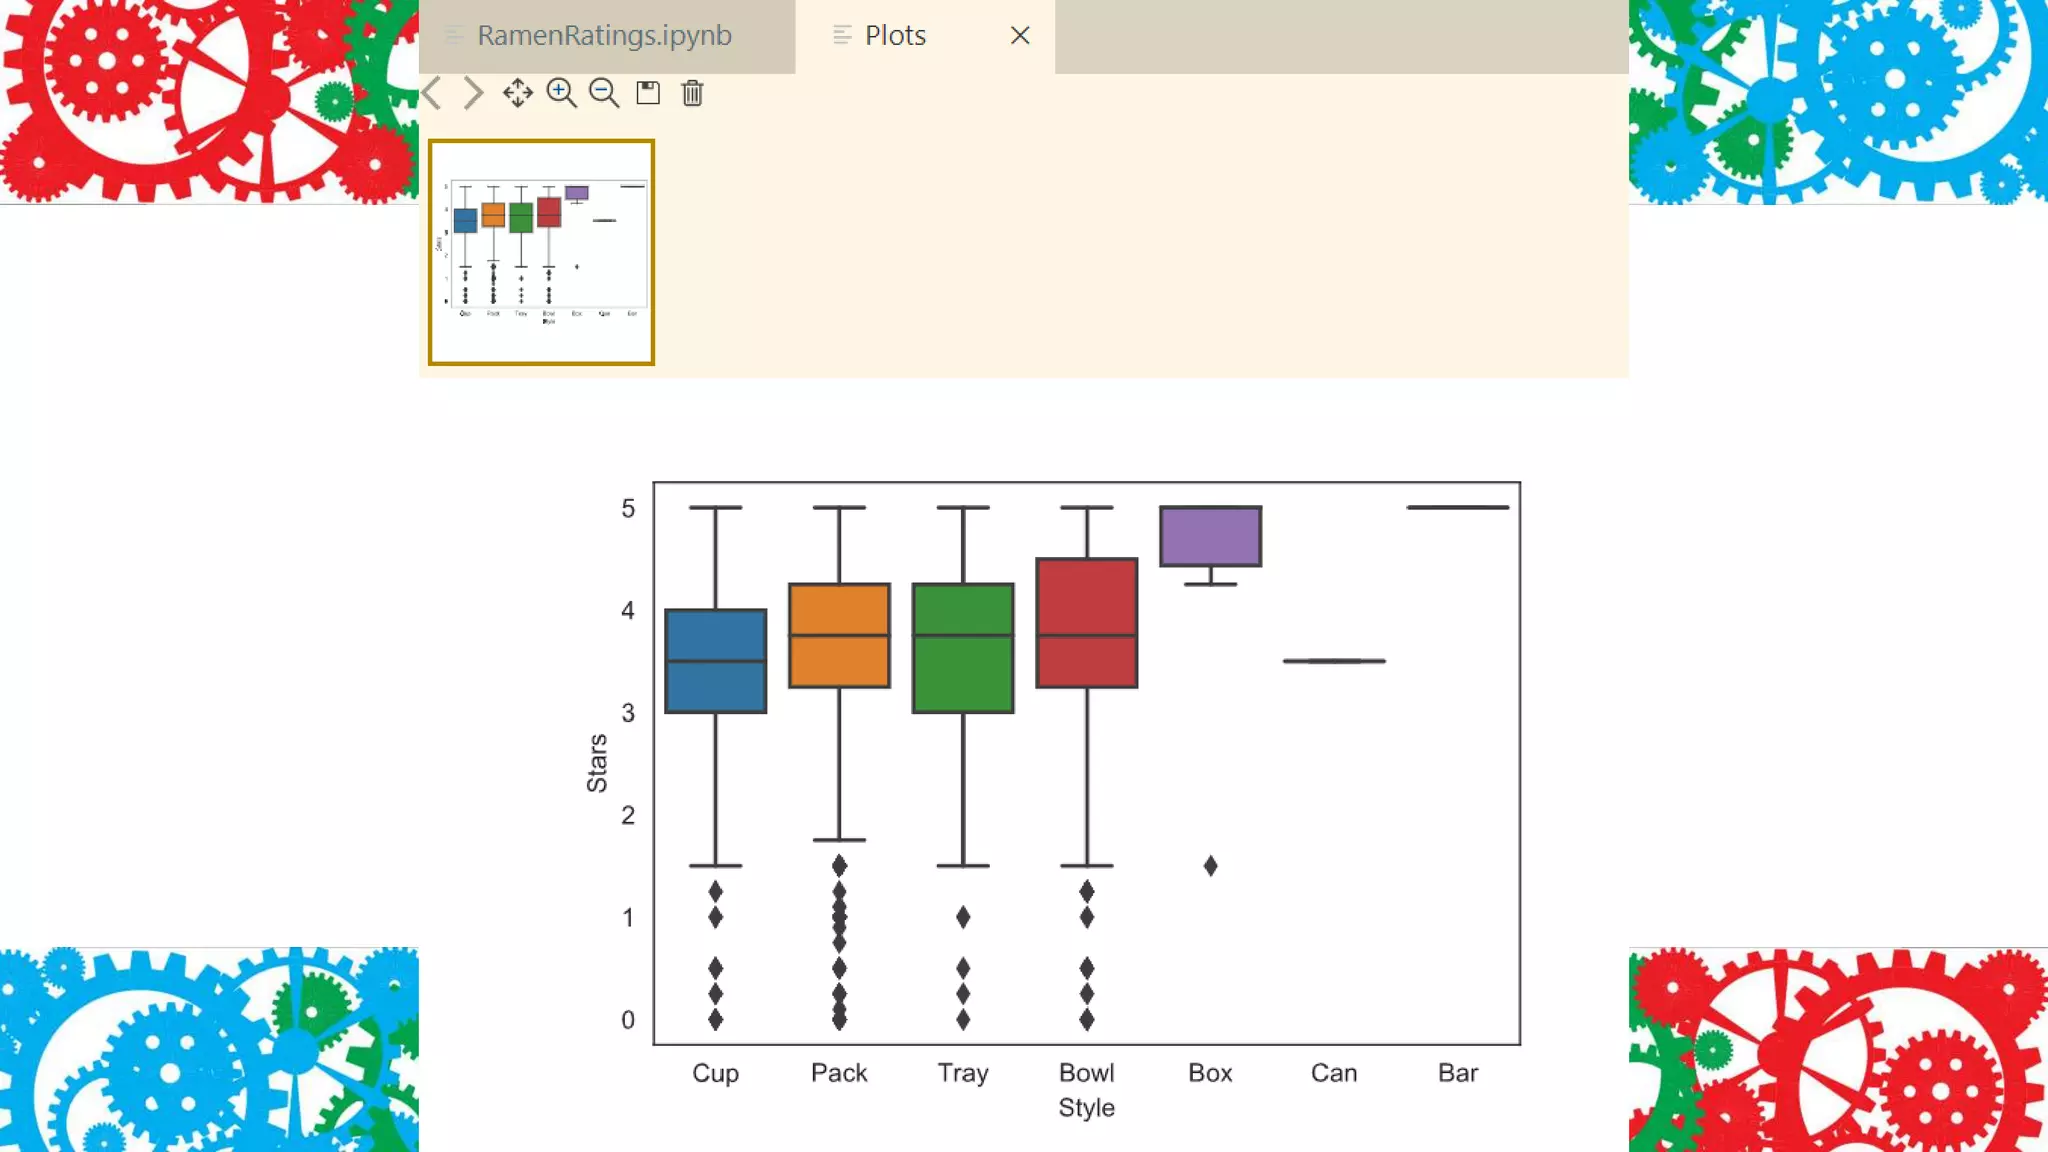Click the 'Can' axis category label
This screenshot has height=1152, width=2048.
click(1334, 1073)
